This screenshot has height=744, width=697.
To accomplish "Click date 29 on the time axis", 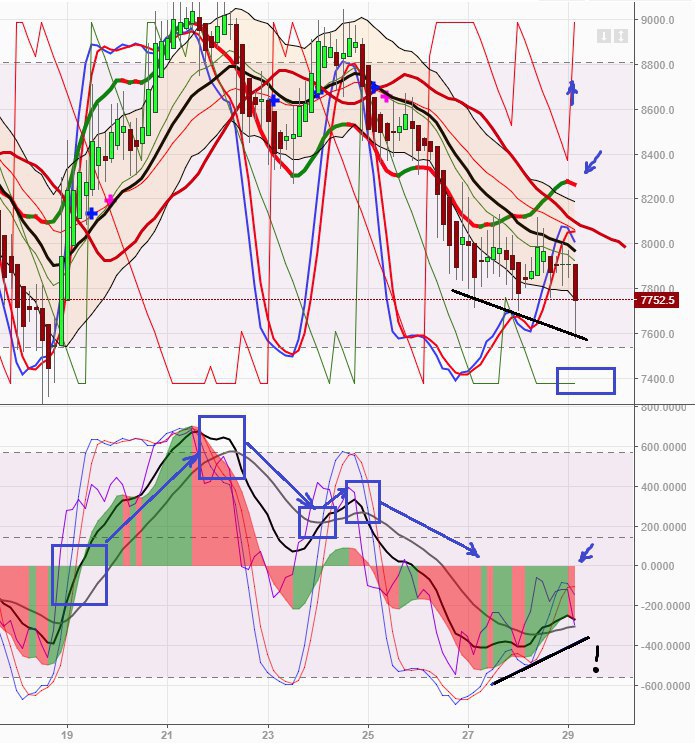I will point(568,735).
